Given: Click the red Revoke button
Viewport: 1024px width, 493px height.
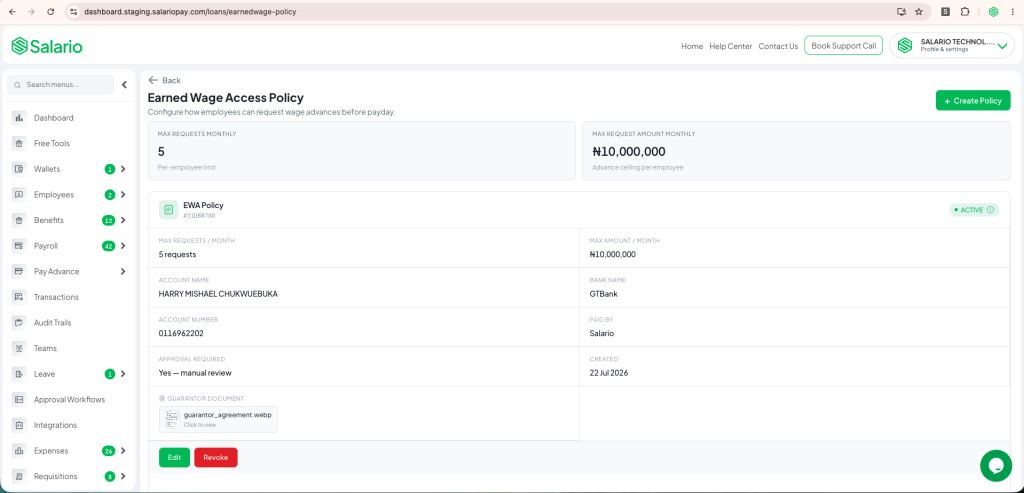Looking at the screenshot, I should 216,457.
